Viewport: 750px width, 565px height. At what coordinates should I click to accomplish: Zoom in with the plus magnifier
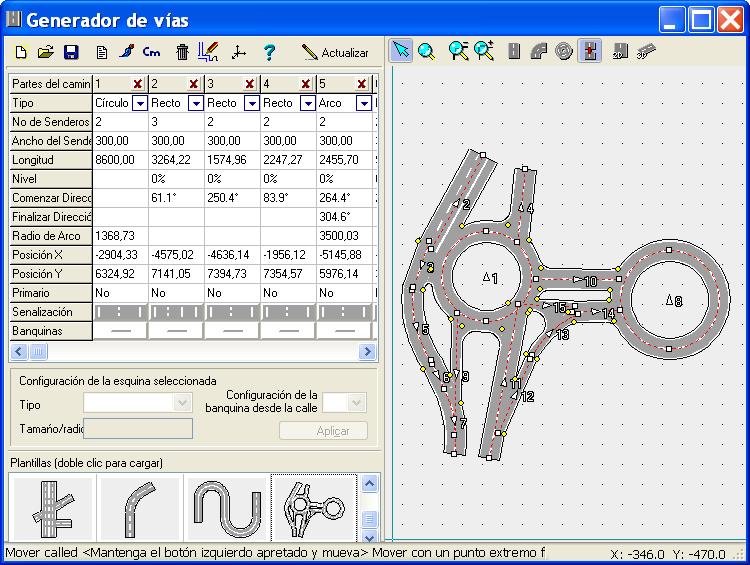[484, 51]
